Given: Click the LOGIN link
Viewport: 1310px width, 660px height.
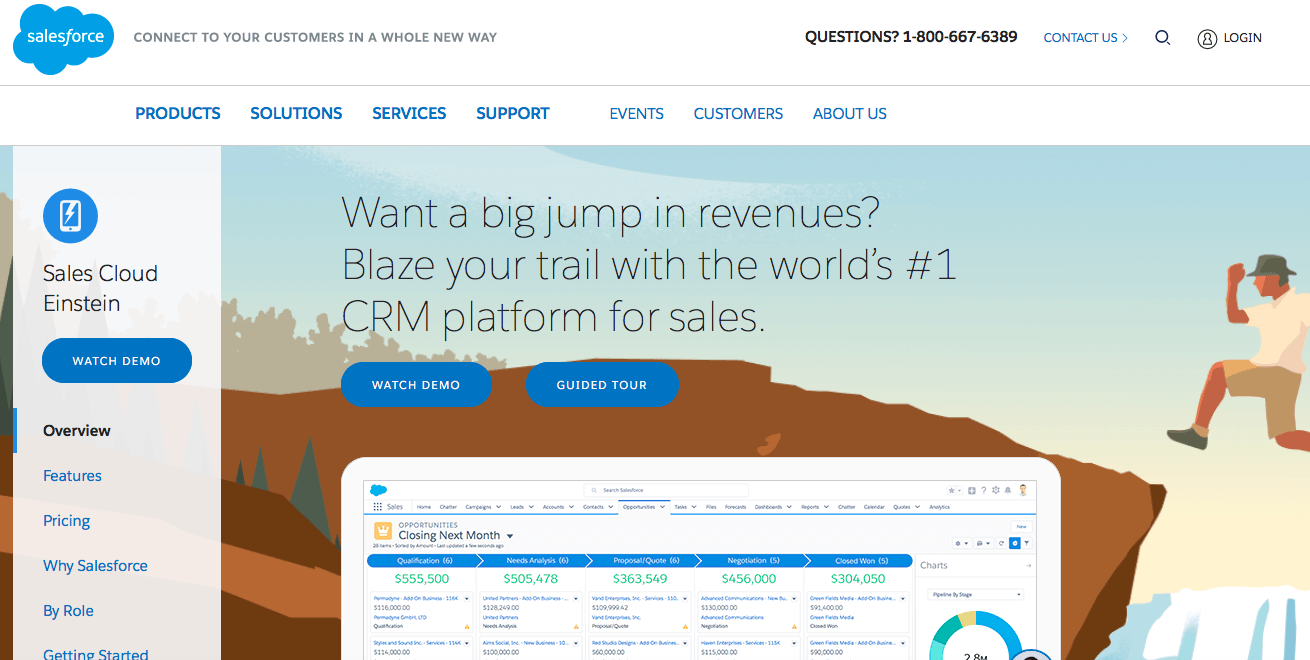Looking at the screenshot, I should pyautogui.click(x=1242, y=38).
